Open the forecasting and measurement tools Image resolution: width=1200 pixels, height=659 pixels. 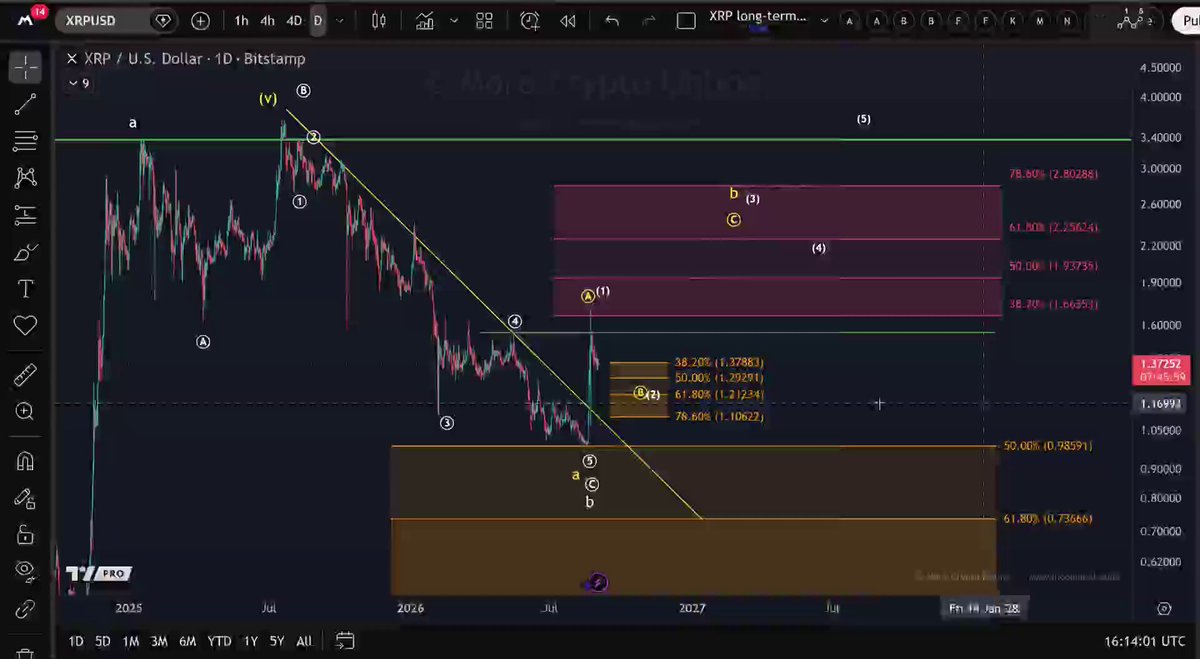25,215
